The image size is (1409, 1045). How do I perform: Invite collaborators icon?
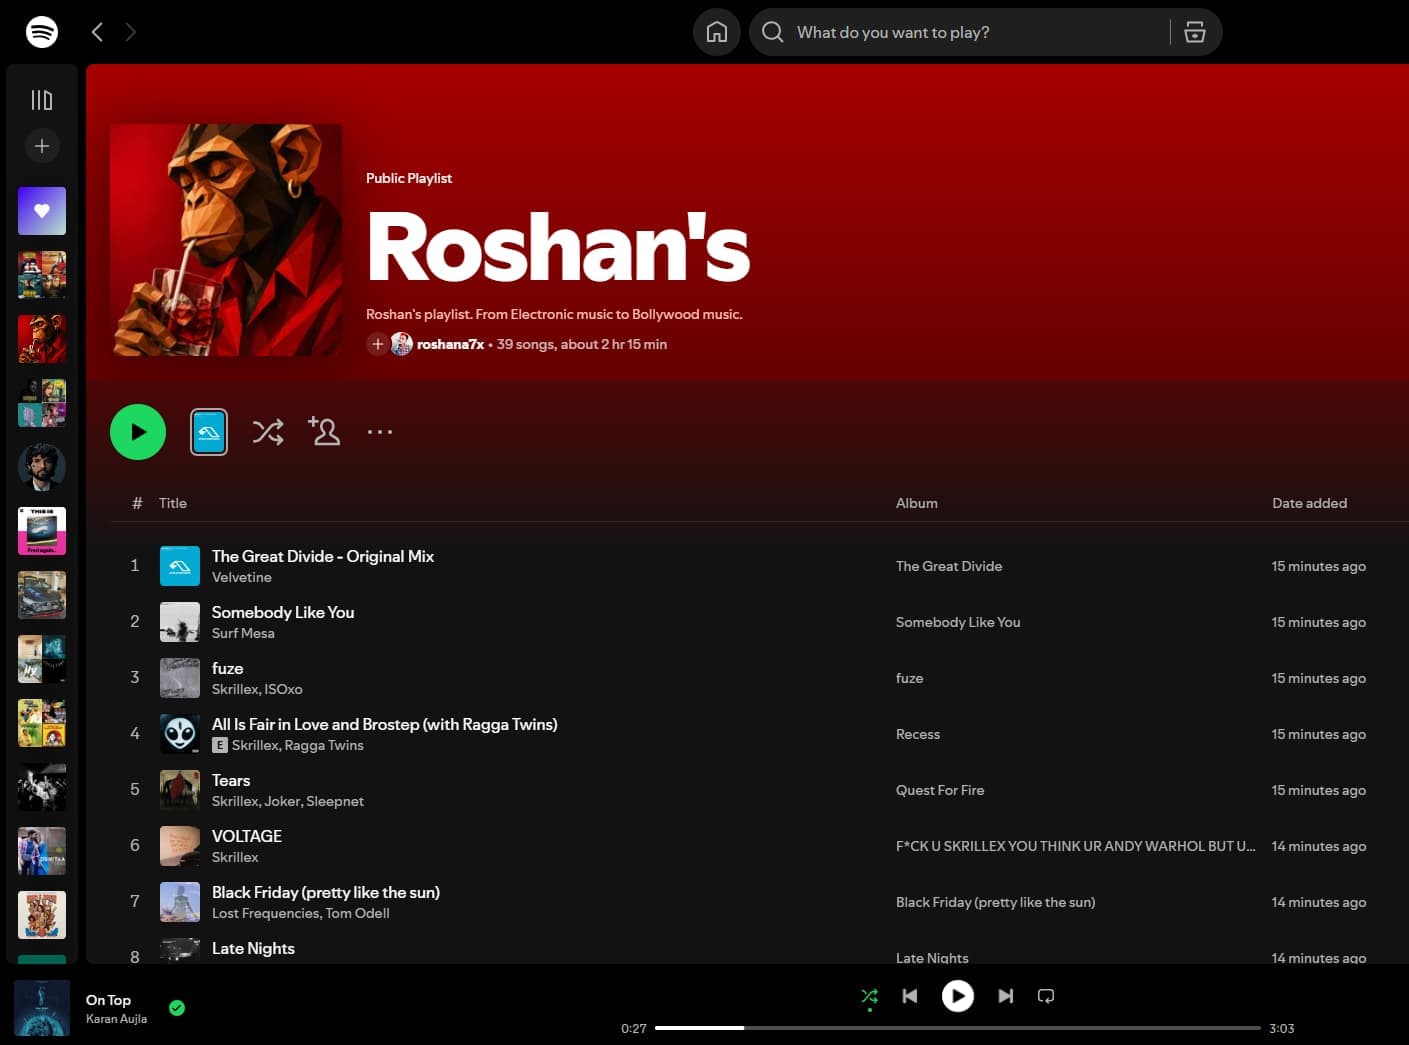click(324, 431)
